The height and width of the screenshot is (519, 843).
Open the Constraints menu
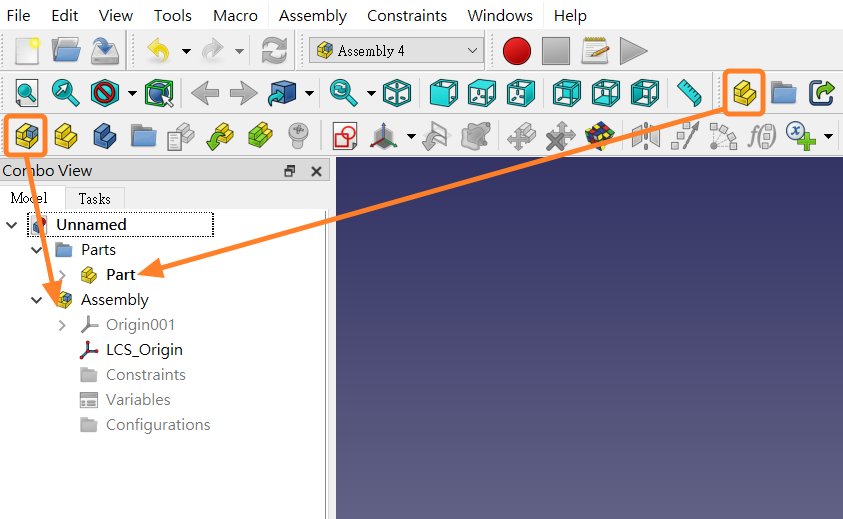(x=407, y=16)
